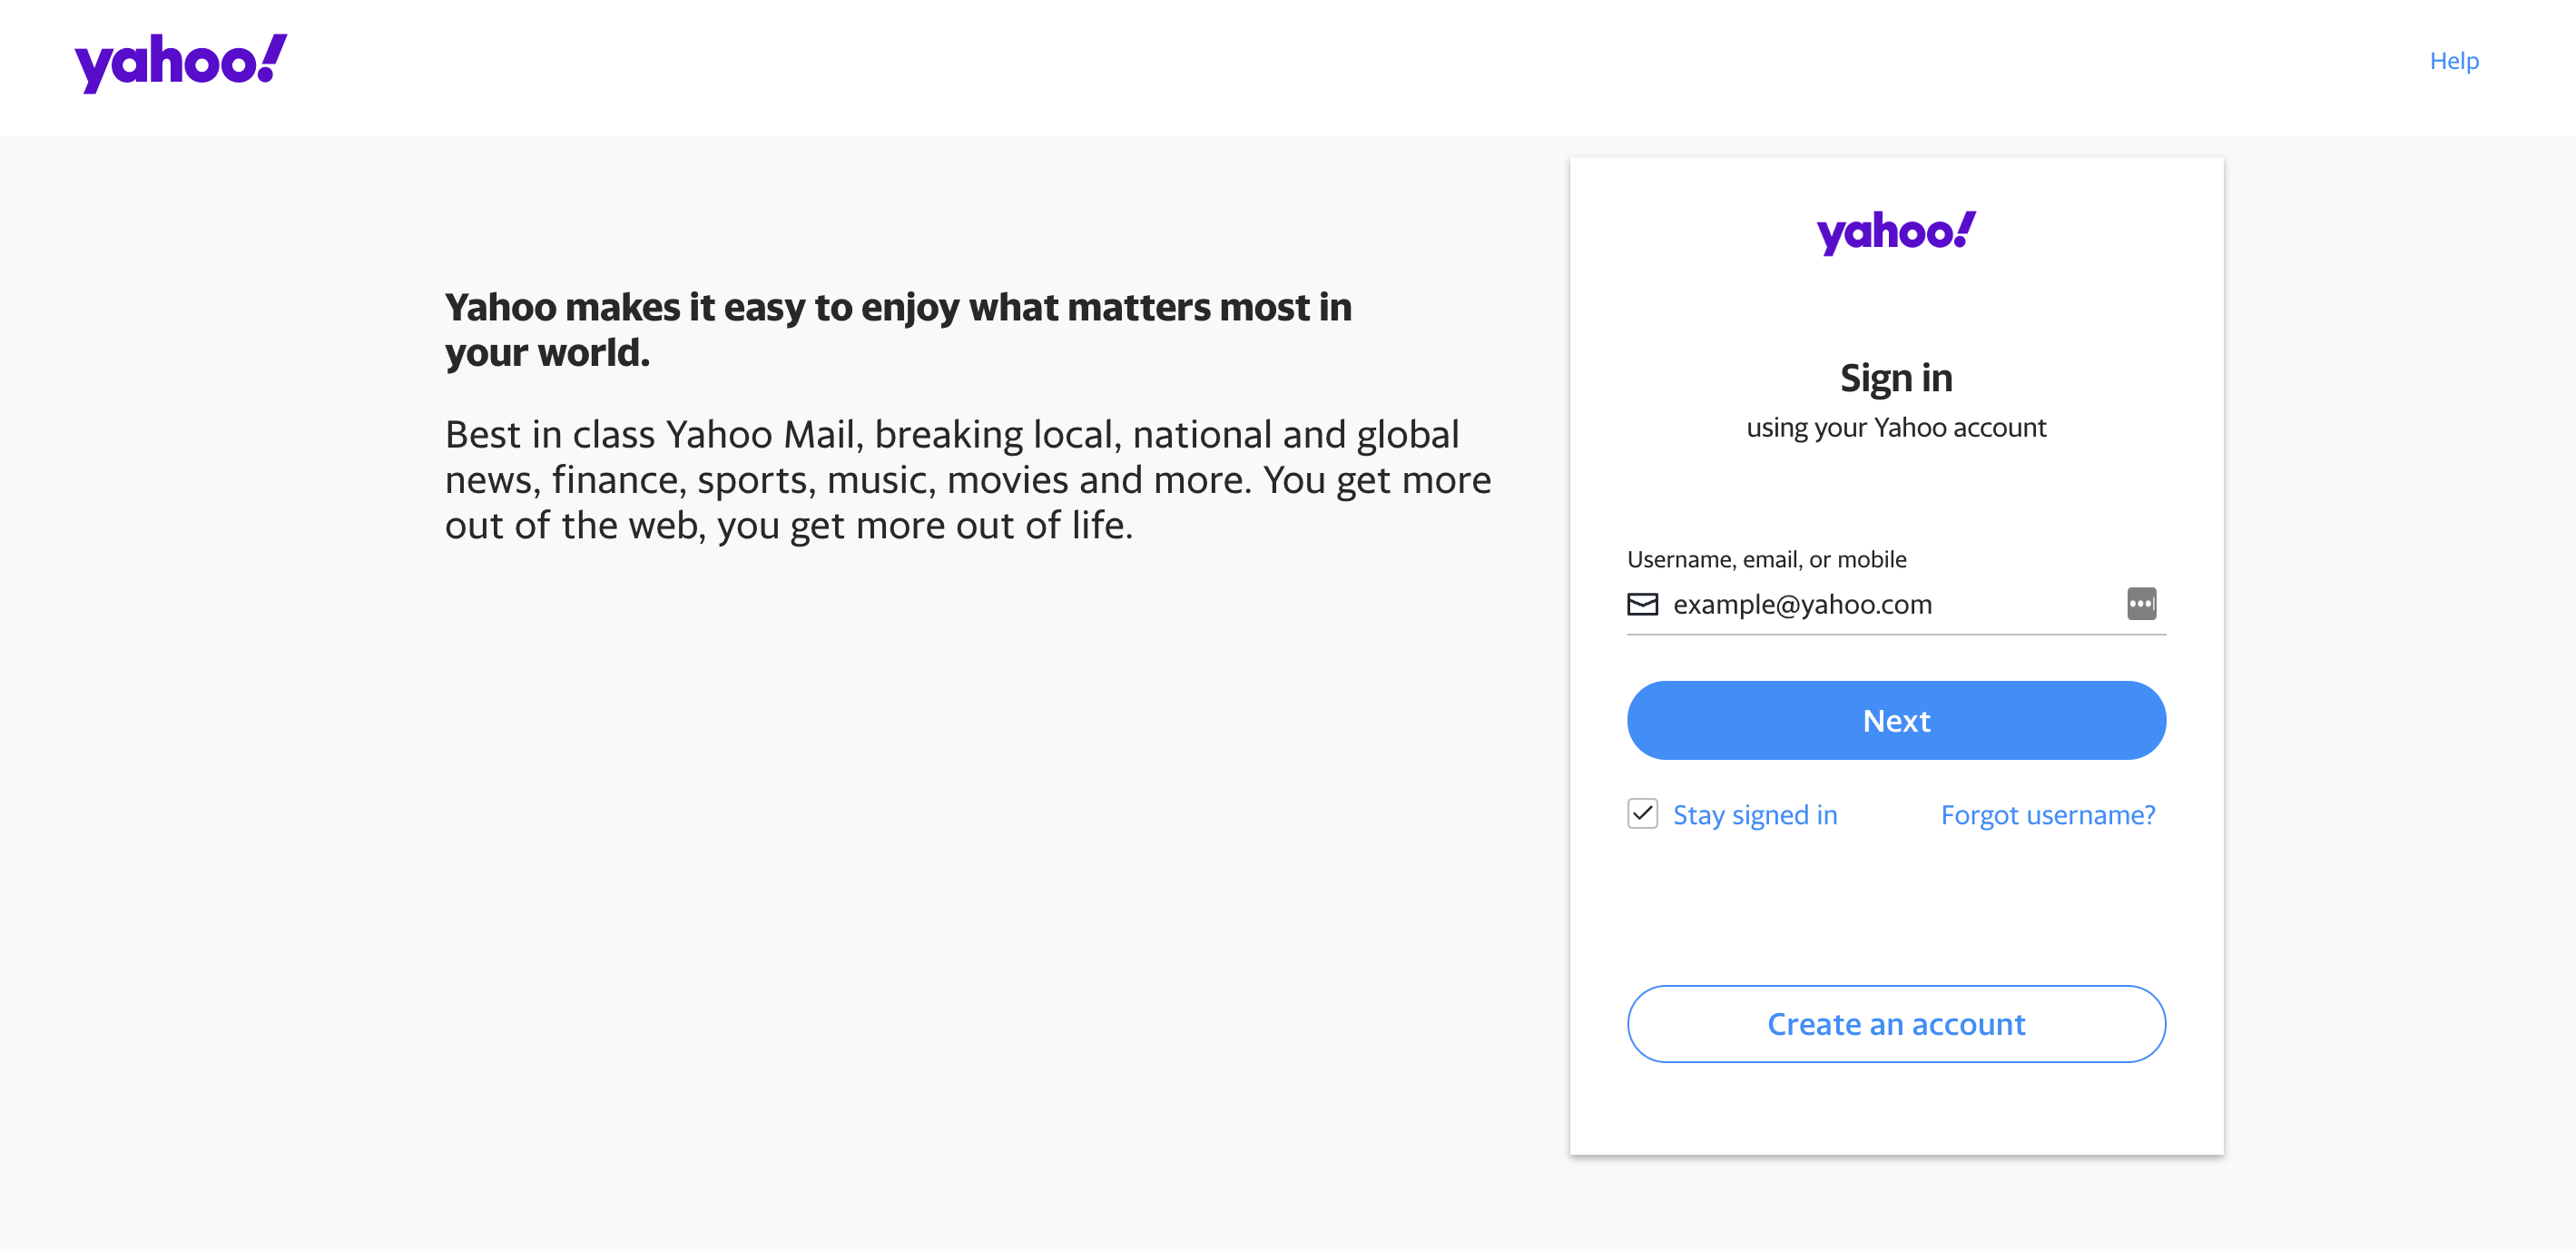Open the Help link

[2453, 61]
